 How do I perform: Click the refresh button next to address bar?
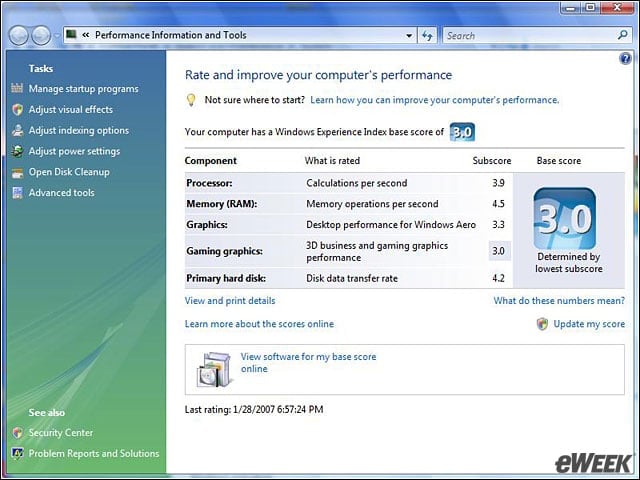[427, 36]
